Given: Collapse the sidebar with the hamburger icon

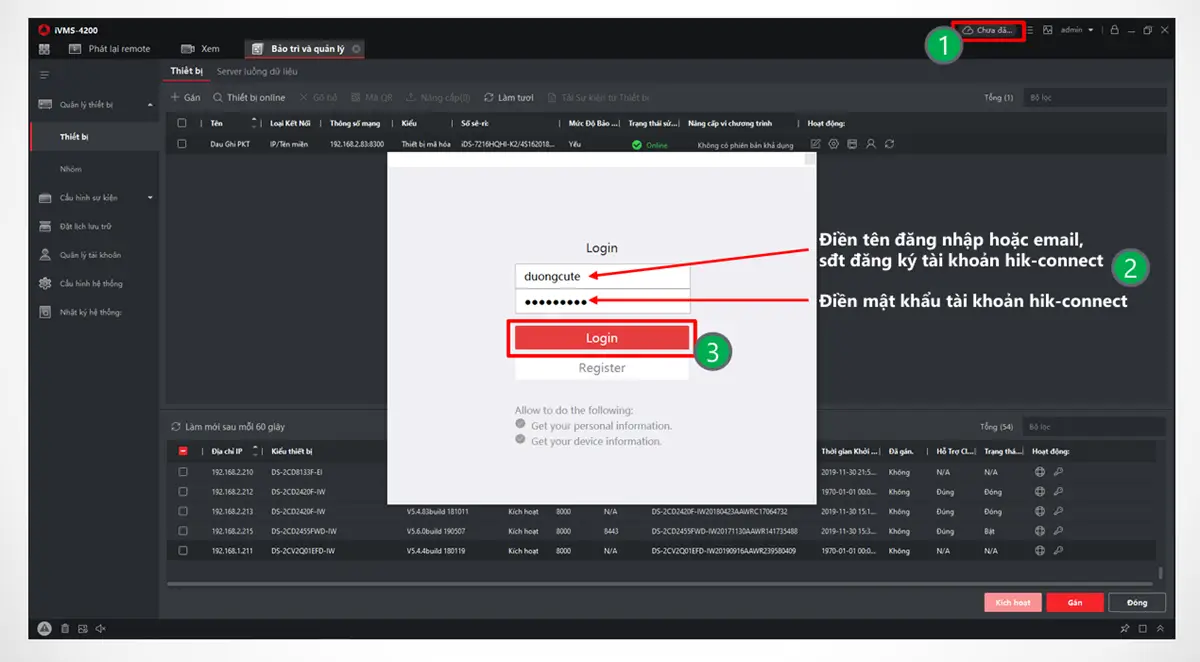Looking at the screenshot, I should click(44, 75).
